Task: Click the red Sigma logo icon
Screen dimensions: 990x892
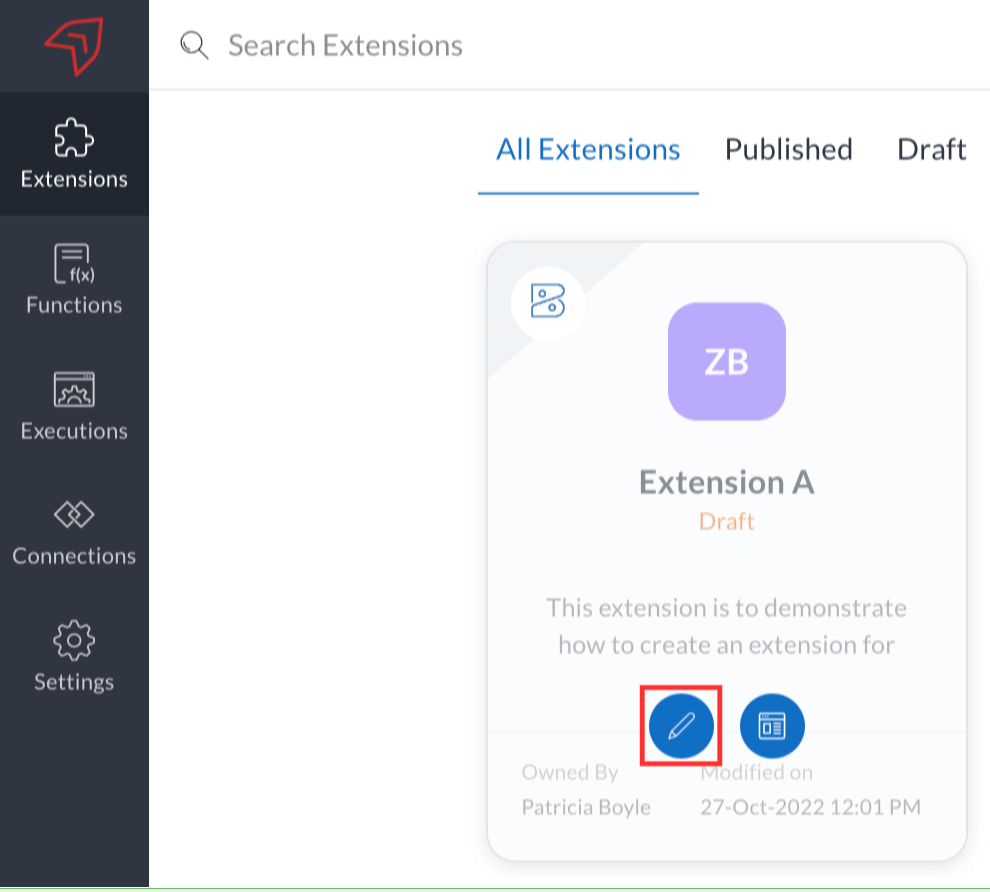Action: pos(75,46)
